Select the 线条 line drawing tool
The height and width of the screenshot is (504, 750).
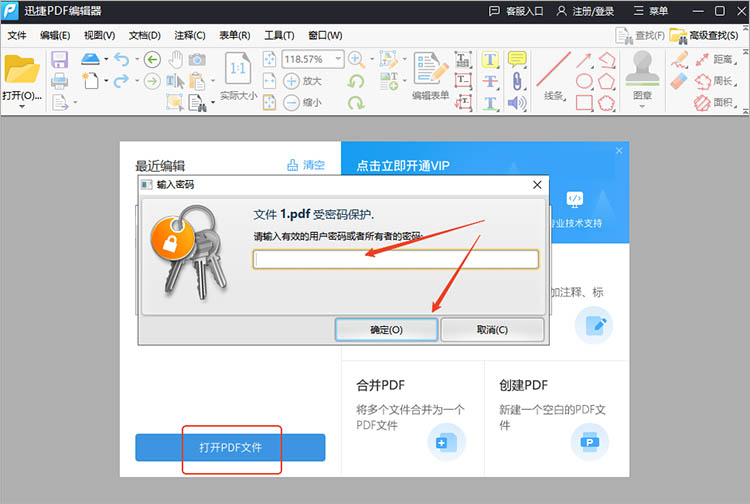[554, 76]
